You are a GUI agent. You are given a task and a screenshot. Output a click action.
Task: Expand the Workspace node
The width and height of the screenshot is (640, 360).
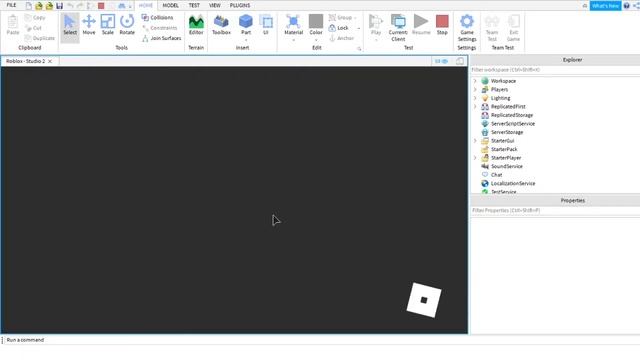pyautogui.click(x=475, y=81)
